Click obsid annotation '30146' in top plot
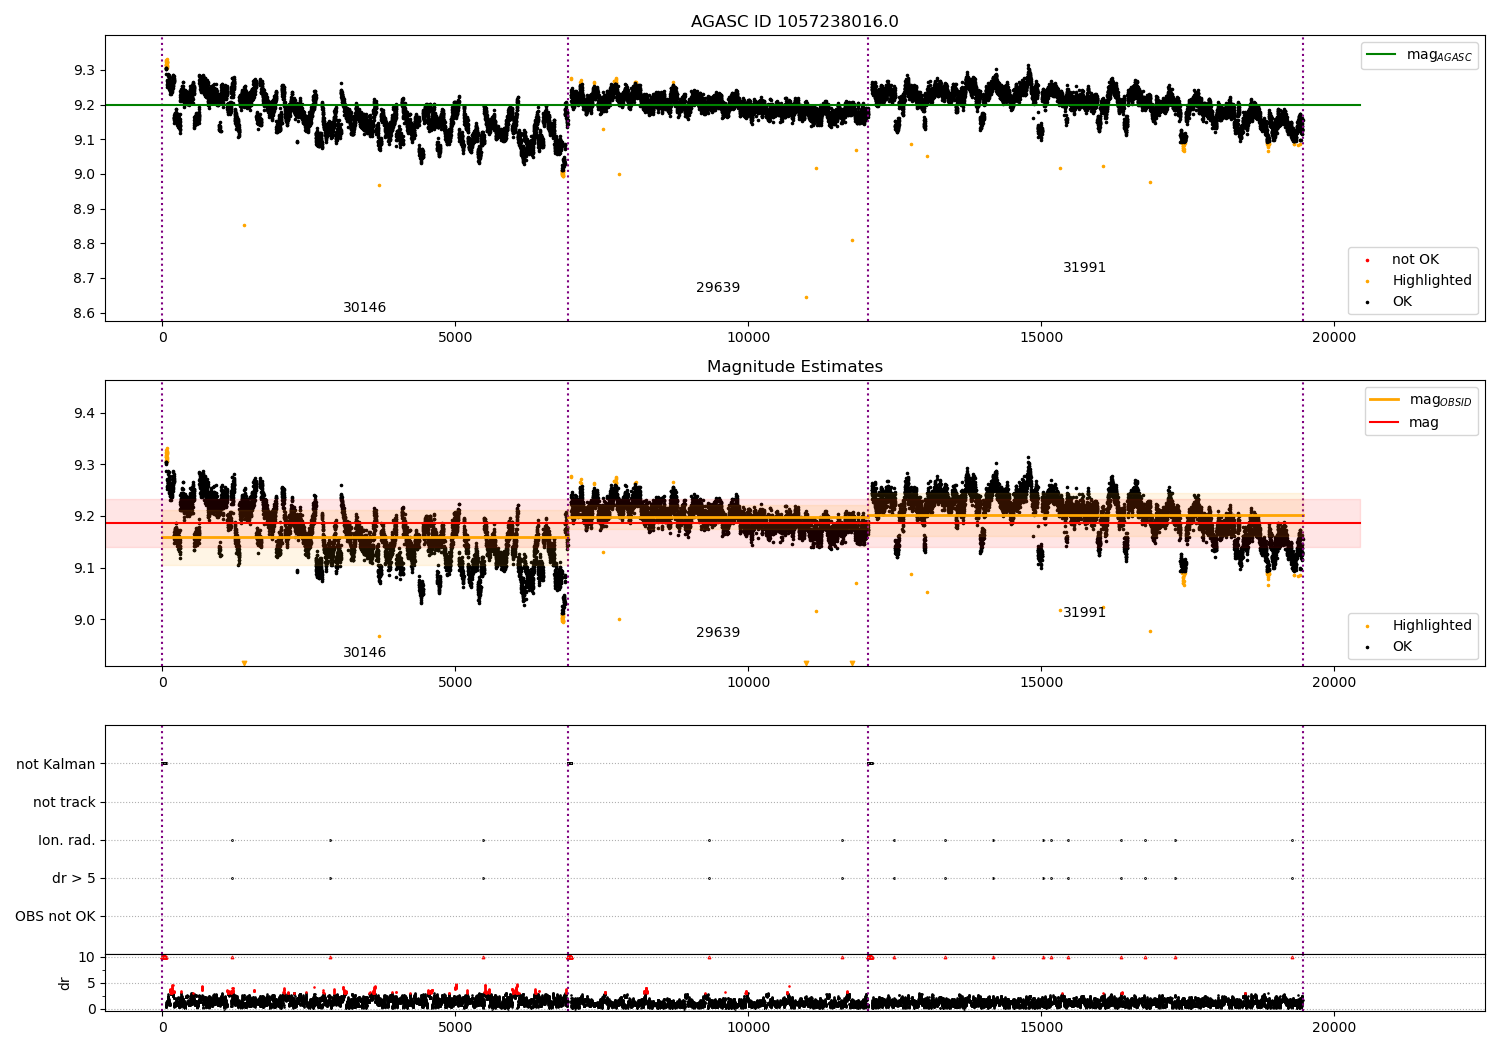 tap(364, 308)
